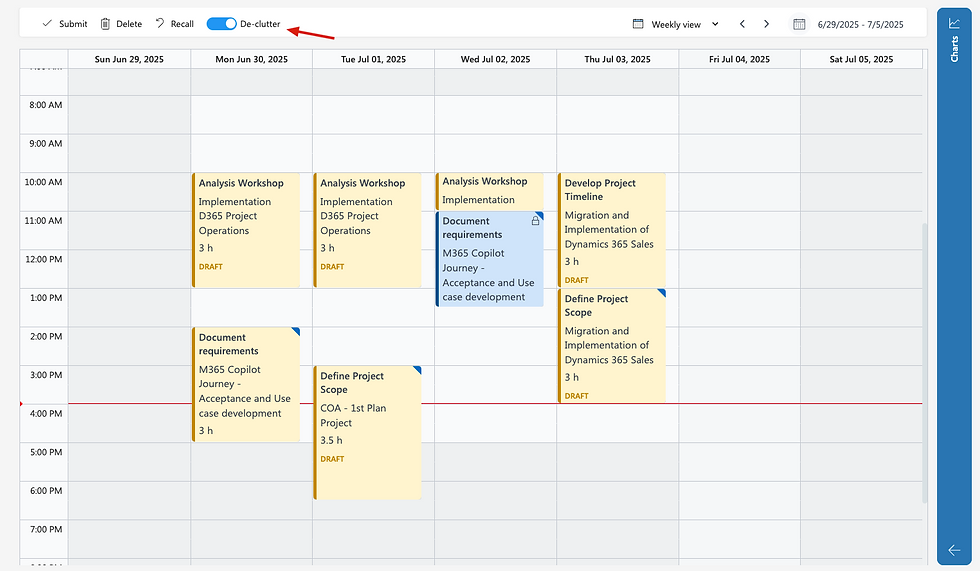Select the Sun Jun 29, 2025 column header
This screenshot has height=571, width=980.
click(129, 59)
